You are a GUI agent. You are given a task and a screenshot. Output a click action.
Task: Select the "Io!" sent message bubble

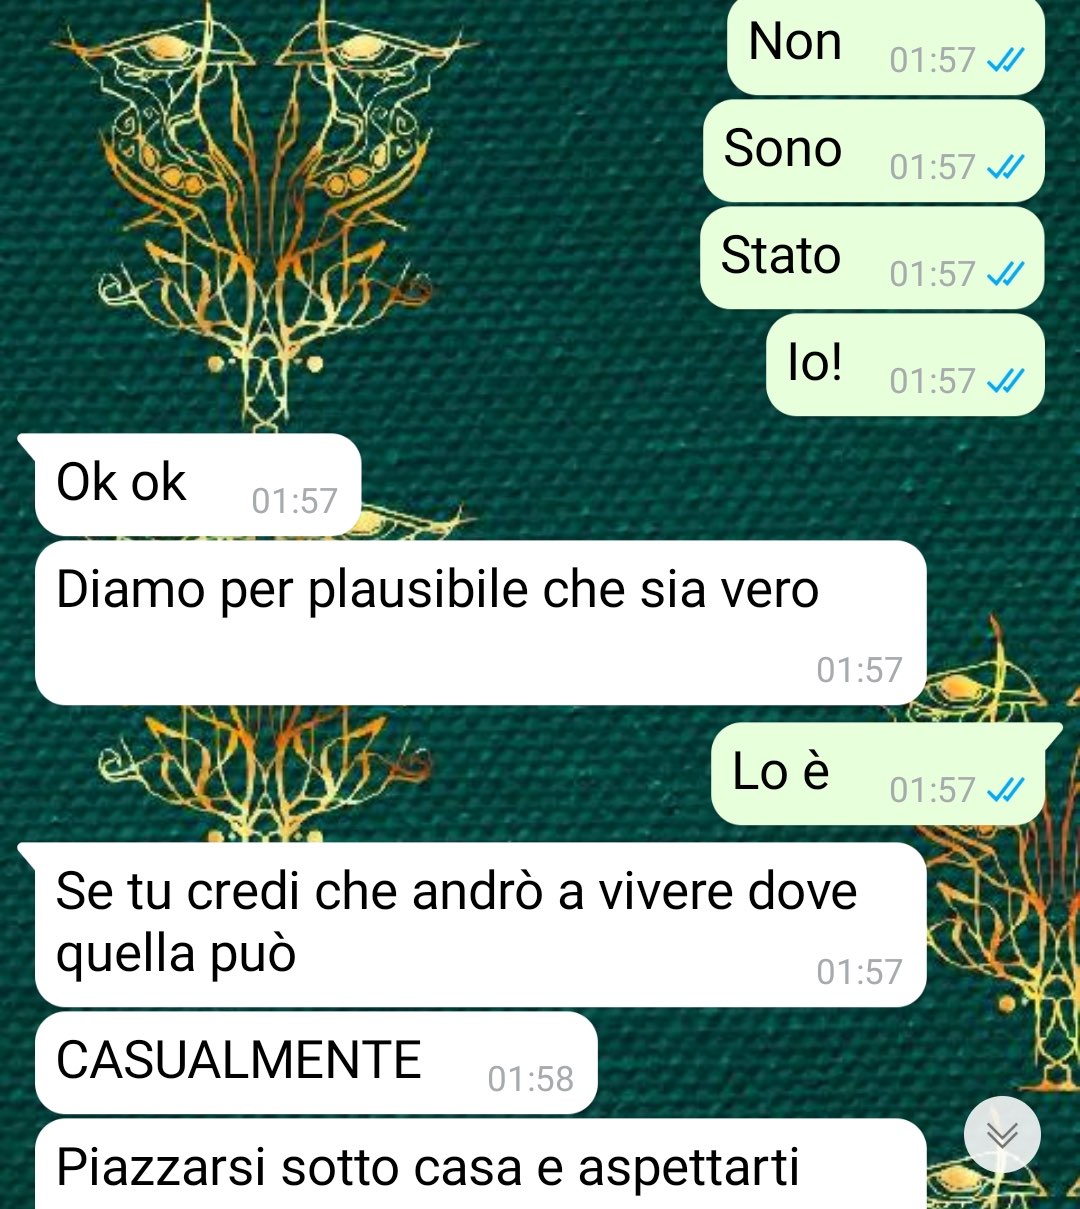click(x=905, y=365)
